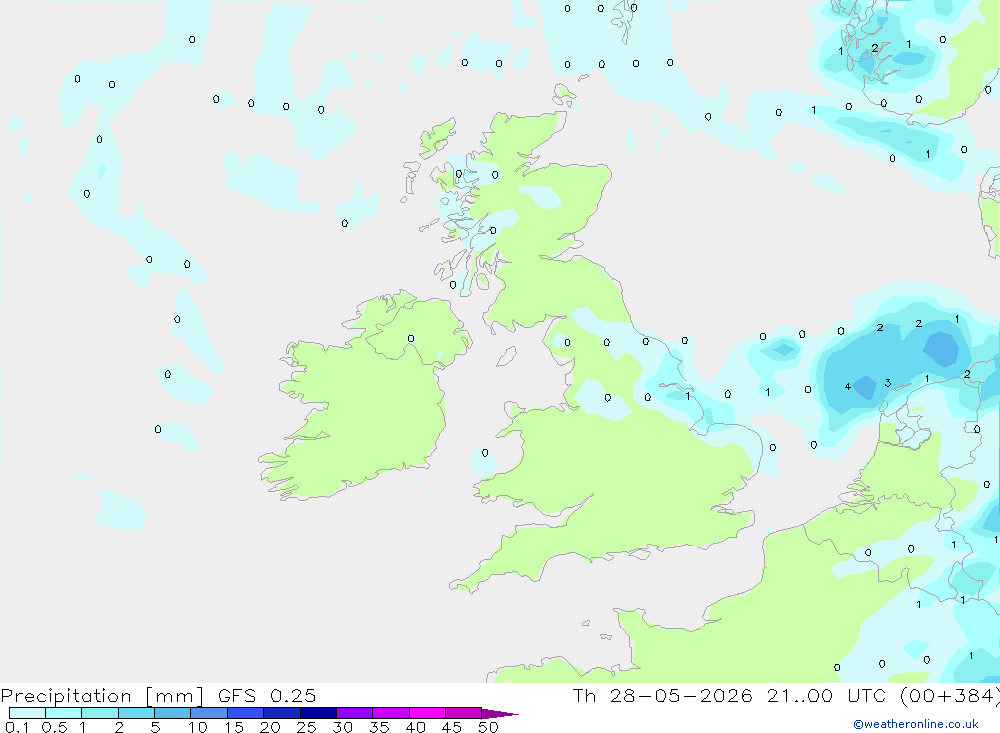Click the 15–20 mm royal blue swatch
The width and height of the screenshot is (1000, 733).
[x=245, y=713]
